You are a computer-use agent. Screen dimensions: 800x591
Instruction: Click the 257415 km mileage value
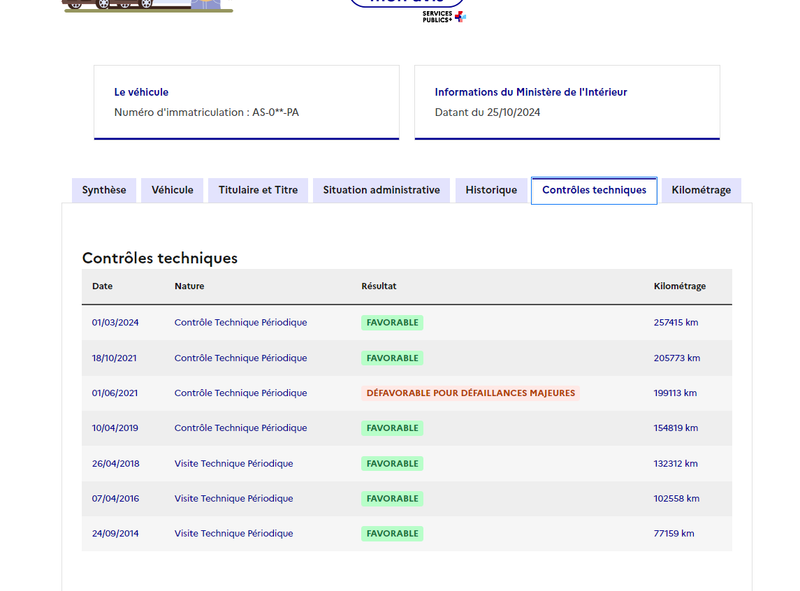point(676,323)
